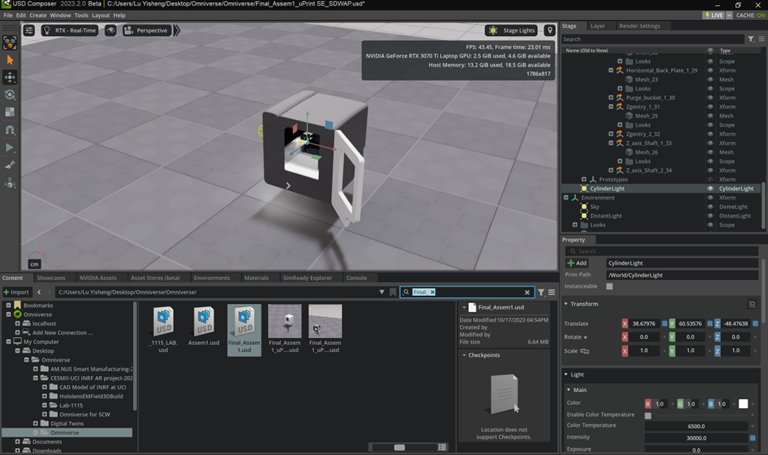Select the Paint brush tool

pos(10,165)
